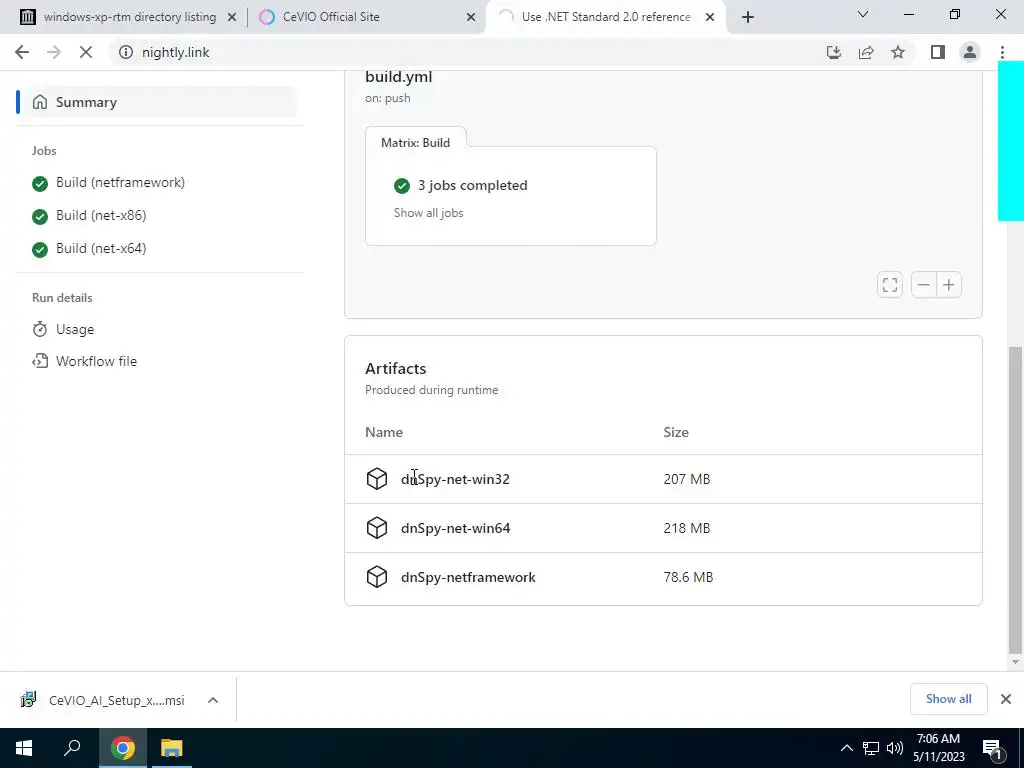Download the dnSpy-netframework artifact
The height and width of the screenshot is (768, 1024).
468,577
